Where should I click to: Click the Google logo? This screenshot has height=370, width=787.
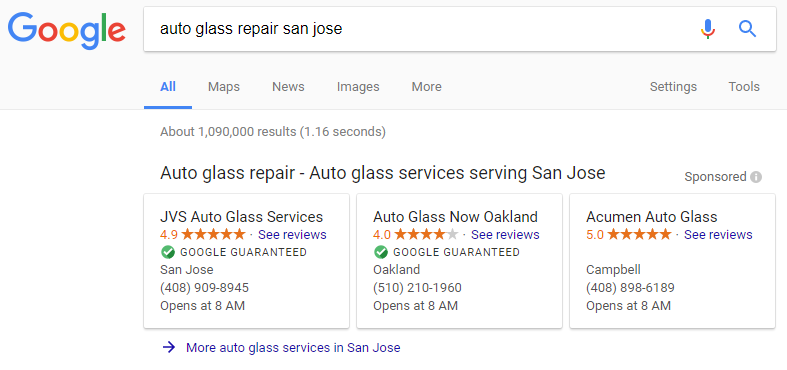(x=66, y=30)
